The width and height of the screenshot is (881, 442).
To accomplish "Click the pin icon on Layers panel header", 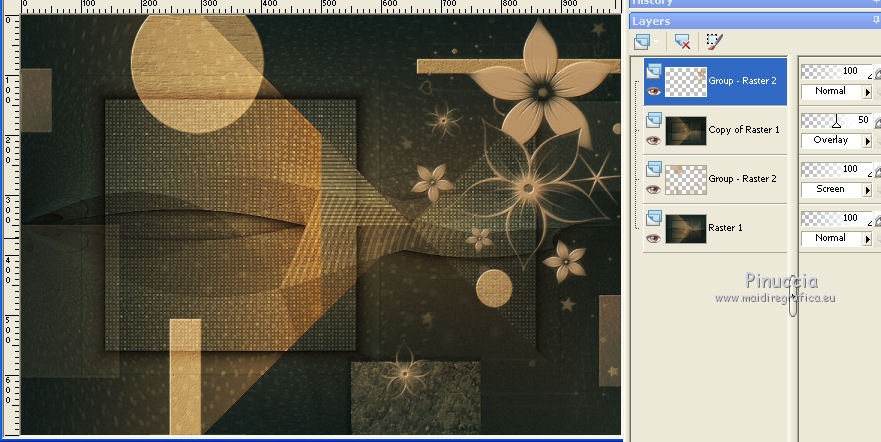I will point(874,21).
